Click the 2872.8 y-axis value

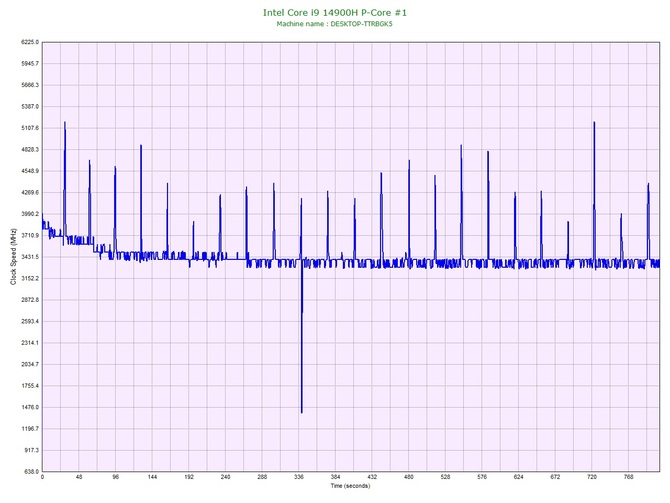click(x=30, y=300)
